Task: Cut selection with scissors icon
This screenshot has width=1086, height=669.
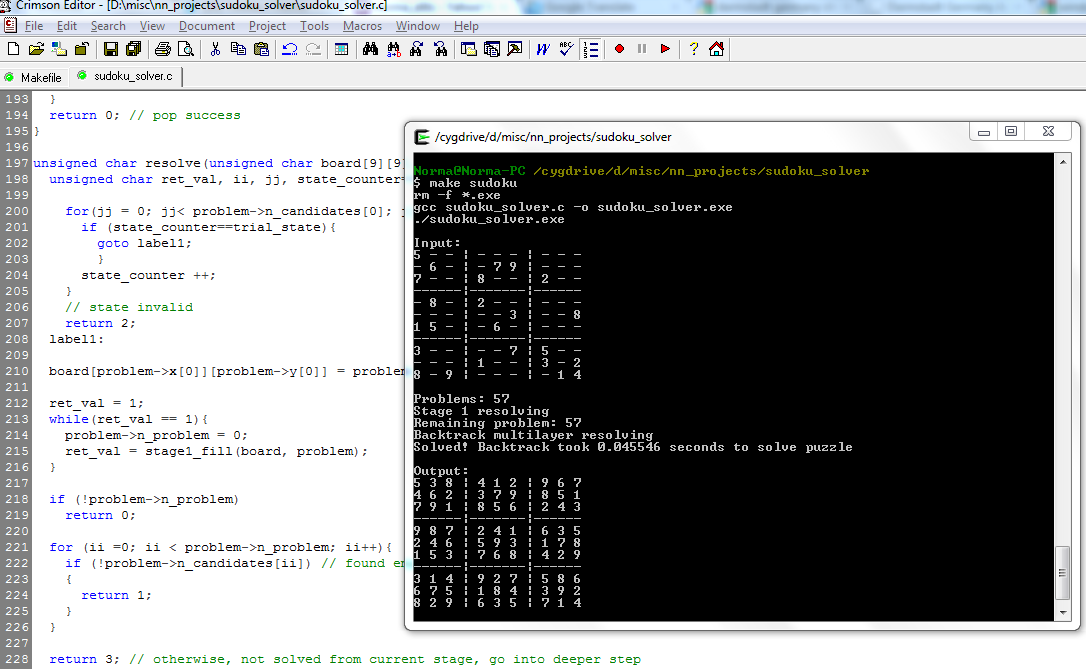Action: 215,49
